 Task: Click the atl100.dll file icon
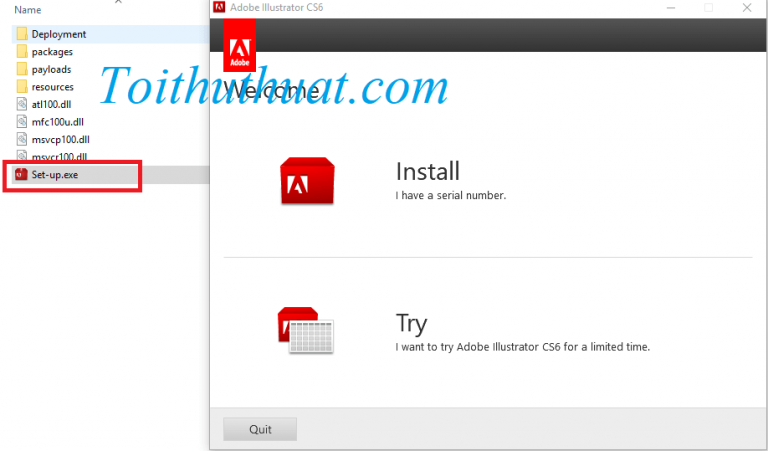(x=22, y=104)
